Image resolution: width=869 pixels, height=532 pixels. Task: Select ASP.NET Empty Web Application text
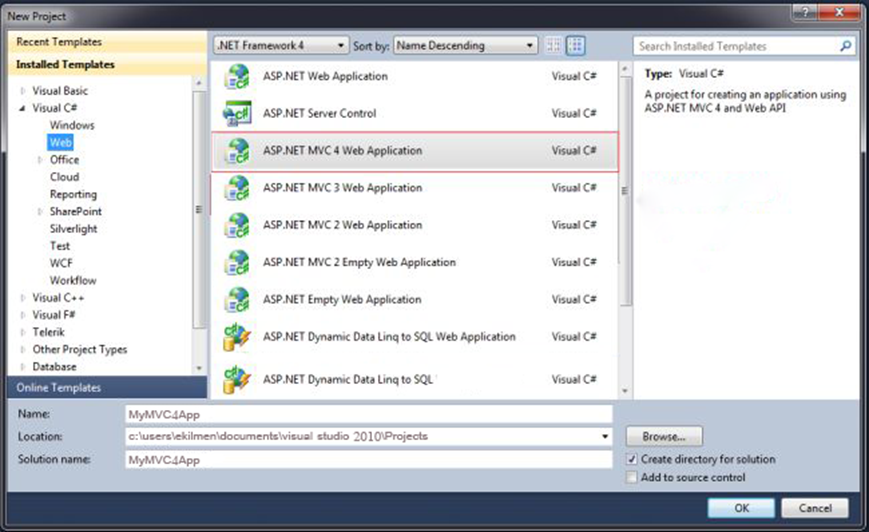click(x=342, y=299)
